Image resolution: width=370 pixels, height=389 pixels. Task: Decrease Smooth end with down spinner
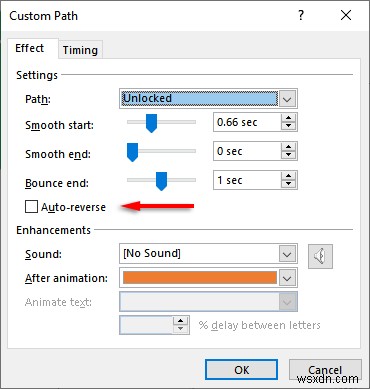pos(288,155)
